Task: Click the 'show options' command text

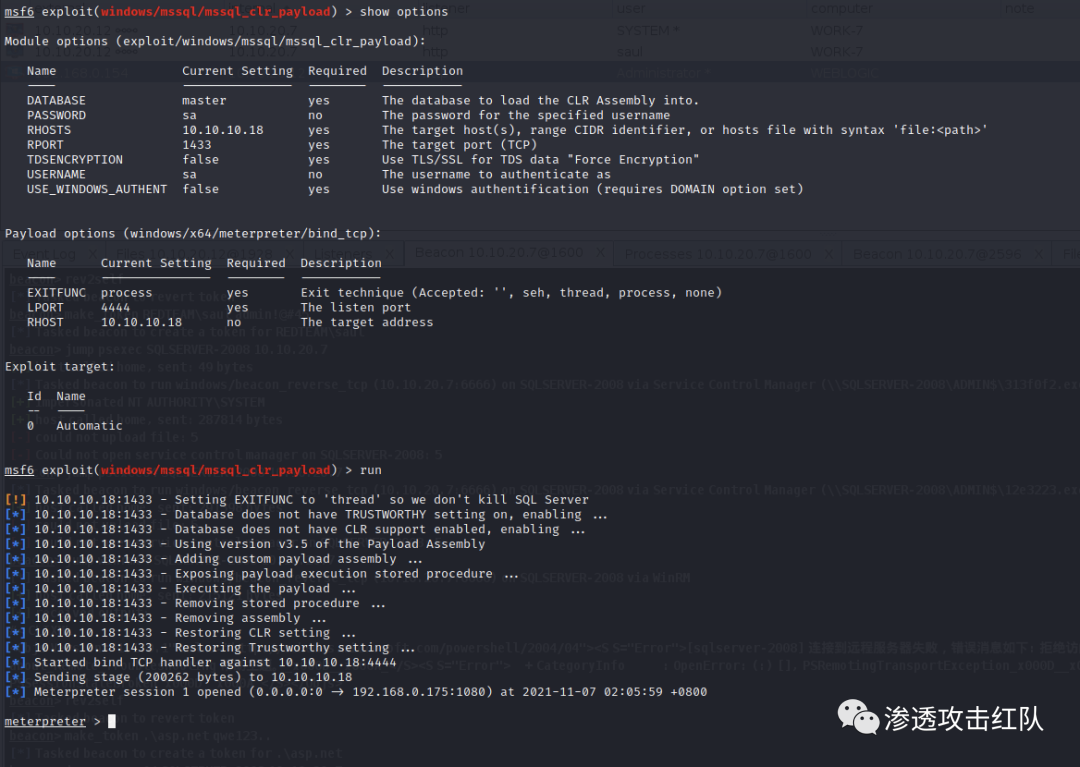Action: [x=404, y=12]
